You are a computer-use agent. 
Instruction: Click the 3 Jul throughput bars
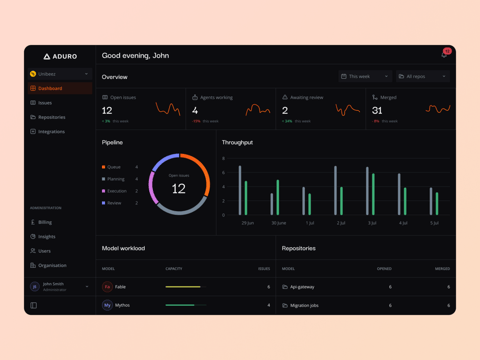point(370,191)
